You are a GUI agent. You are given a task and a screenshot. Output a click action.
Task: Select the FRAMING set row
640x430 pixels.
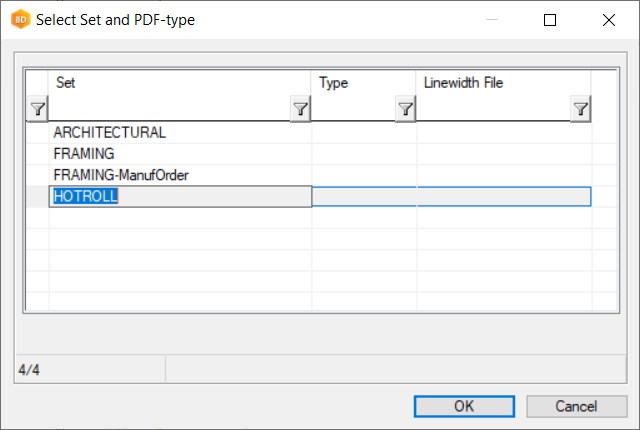tap(84, 154)
